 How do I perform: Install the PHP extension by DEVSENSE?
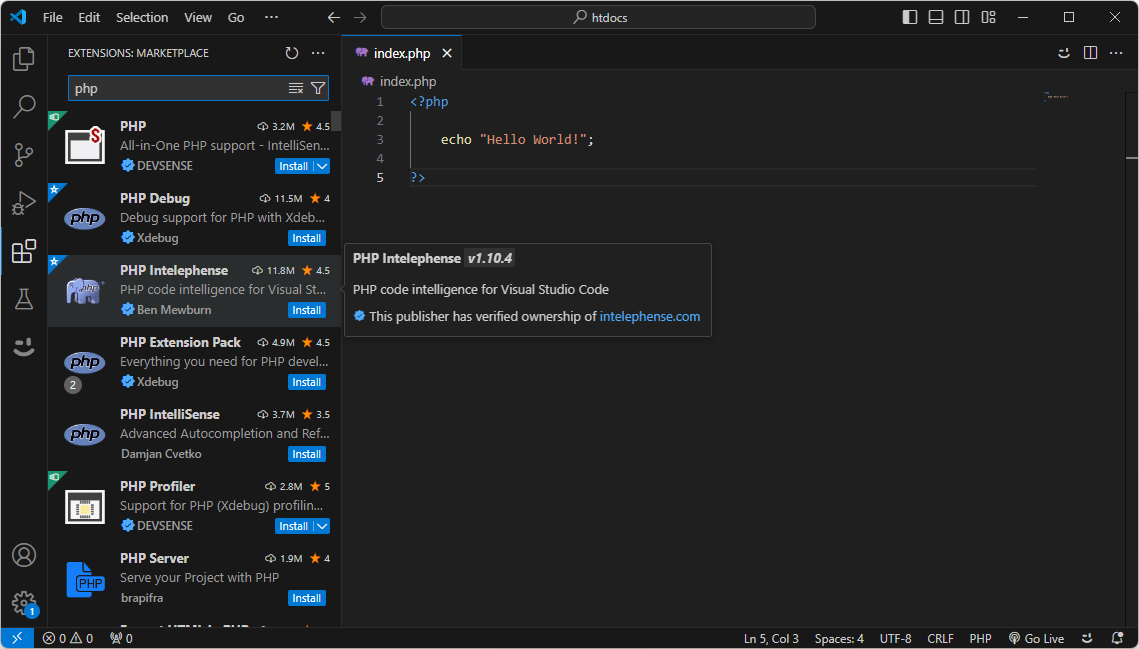click(293, 166)
